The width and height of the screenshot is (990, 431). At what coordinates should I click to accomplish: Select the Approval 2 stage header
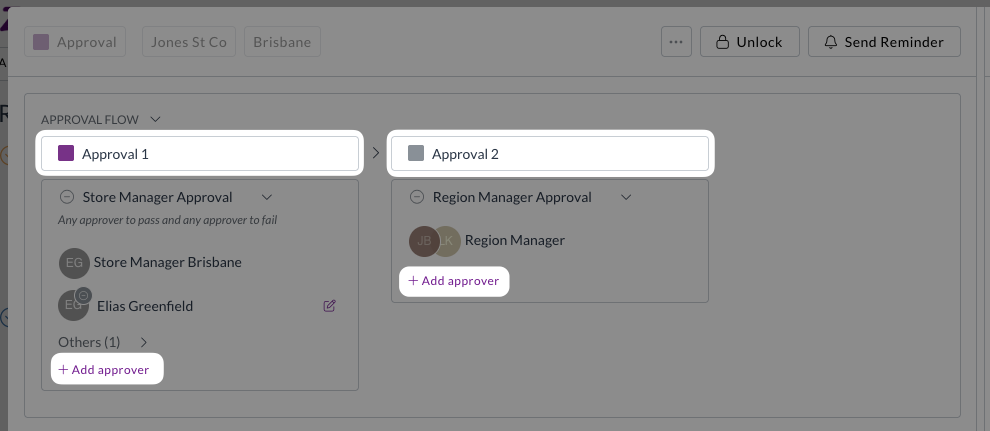tap(549, 154)
